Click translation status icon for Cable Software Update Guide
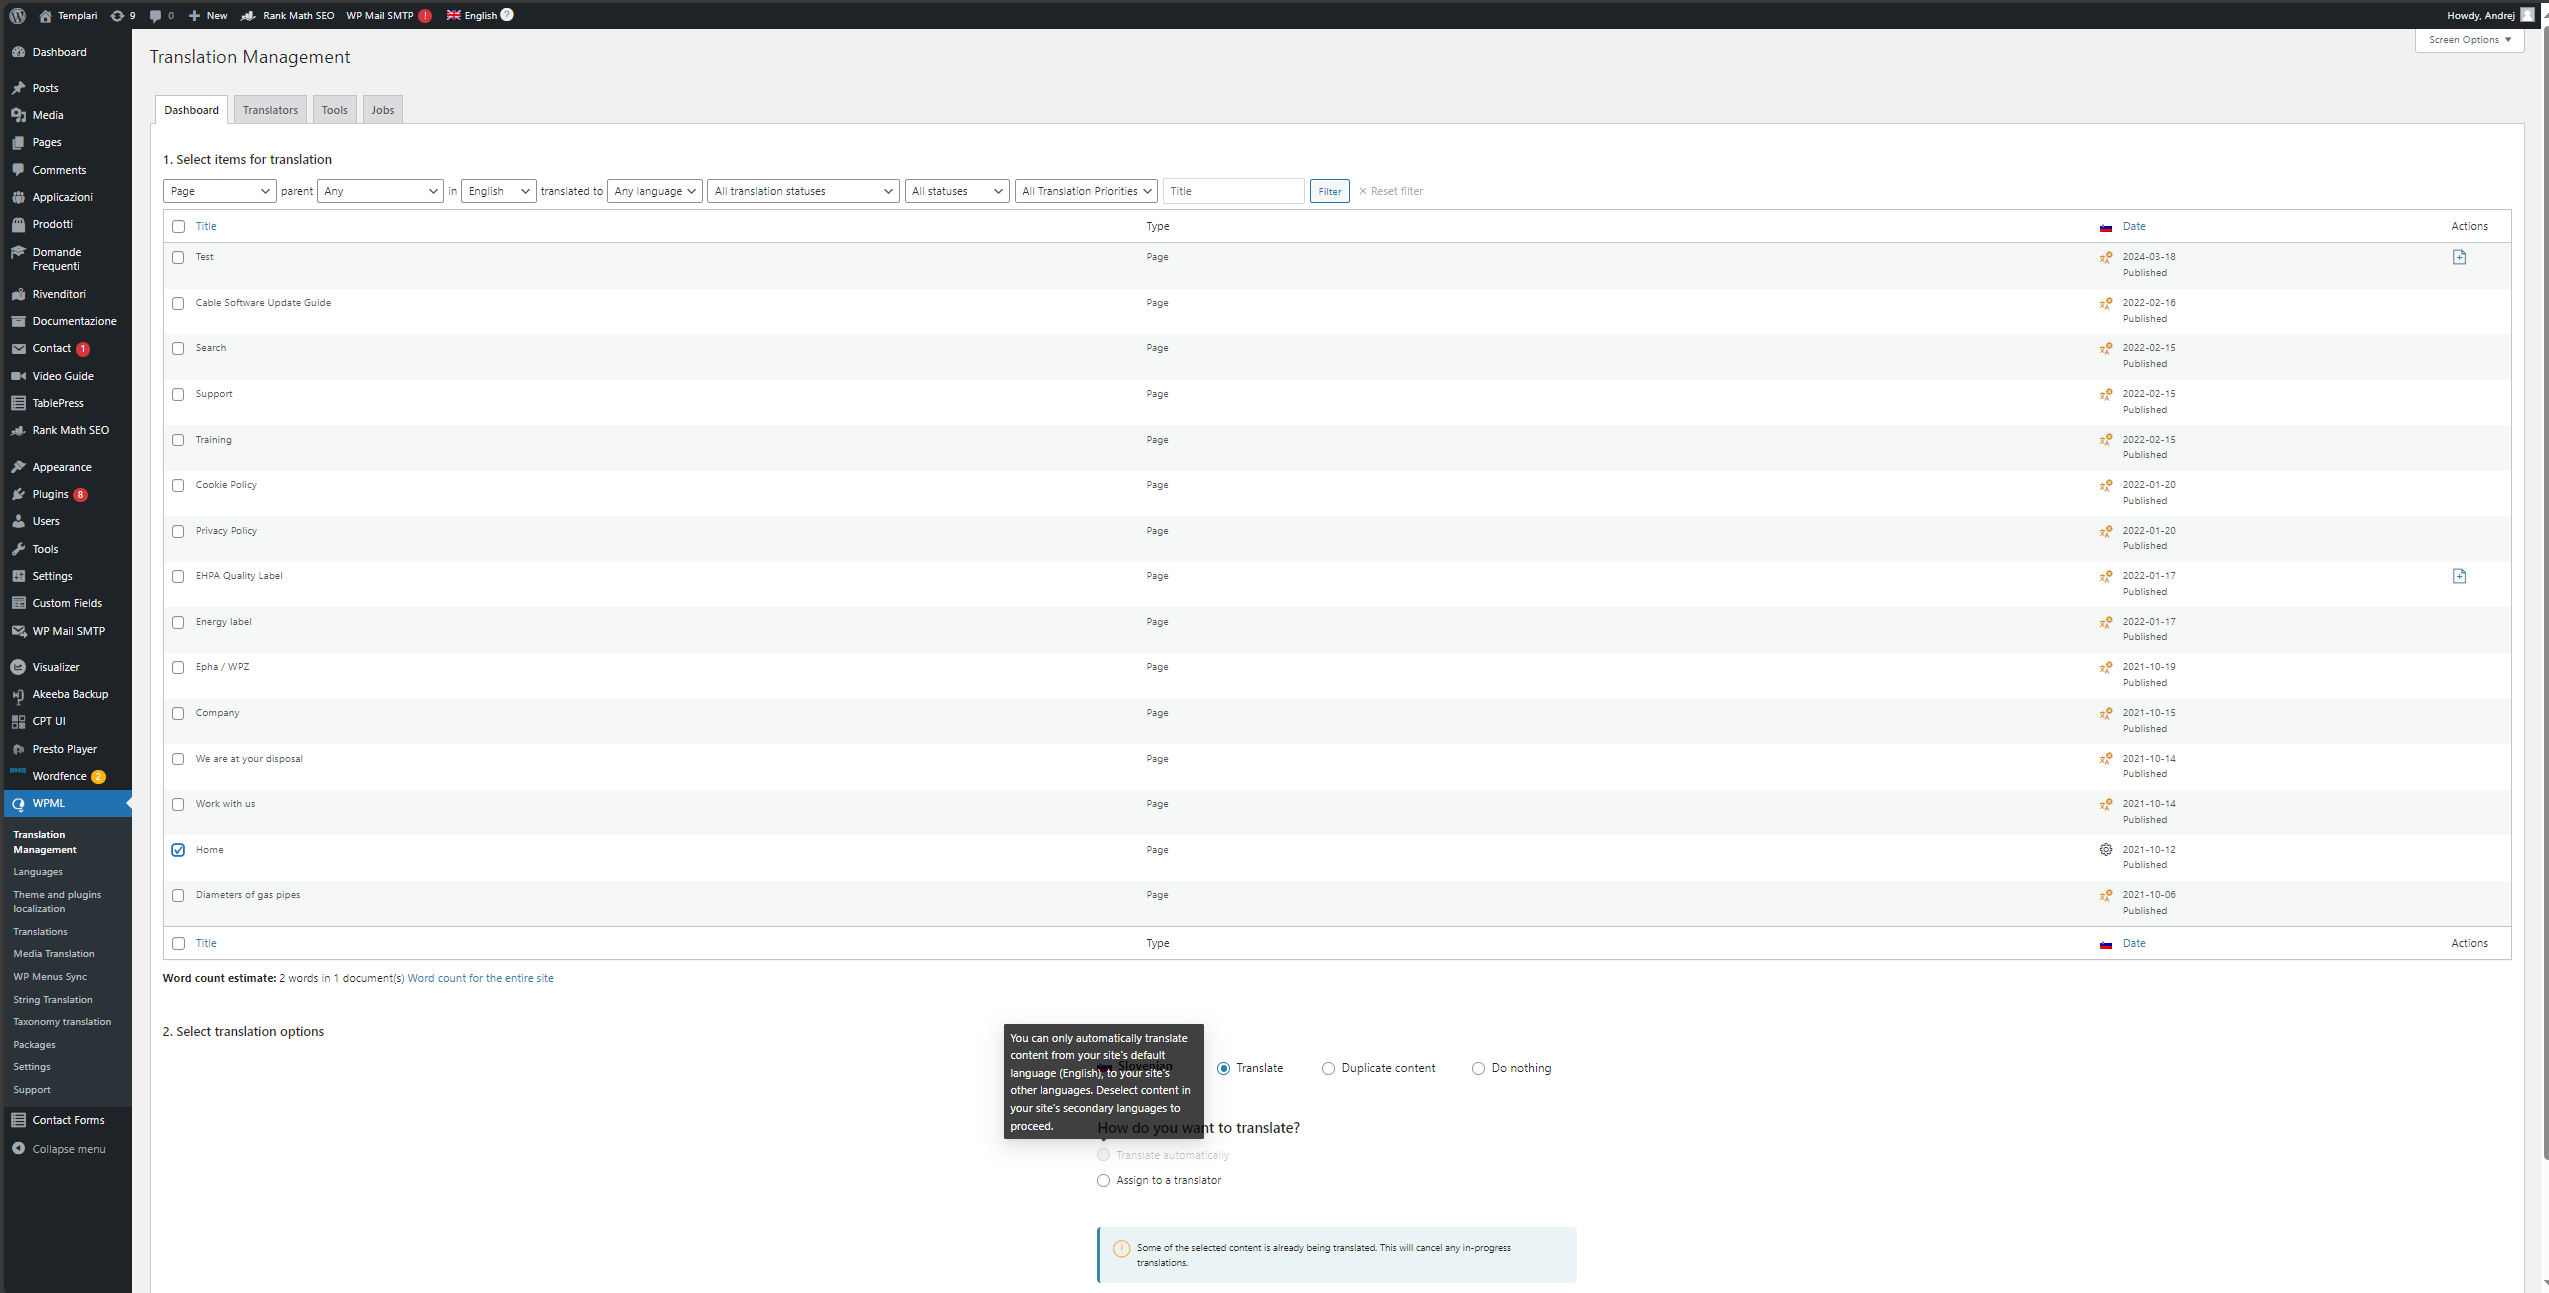 (x=2106, y=303)
